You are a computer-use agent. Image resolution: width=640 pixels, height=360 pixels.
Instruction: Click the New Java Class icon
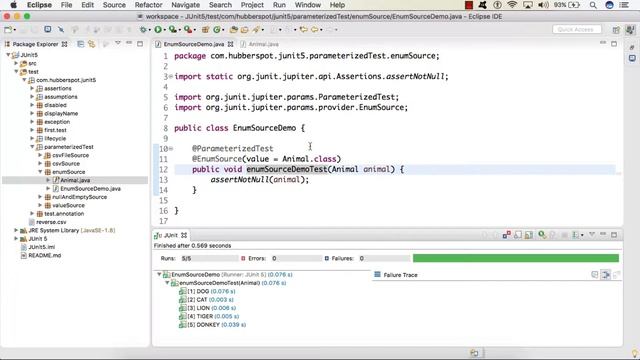[217, 29]
